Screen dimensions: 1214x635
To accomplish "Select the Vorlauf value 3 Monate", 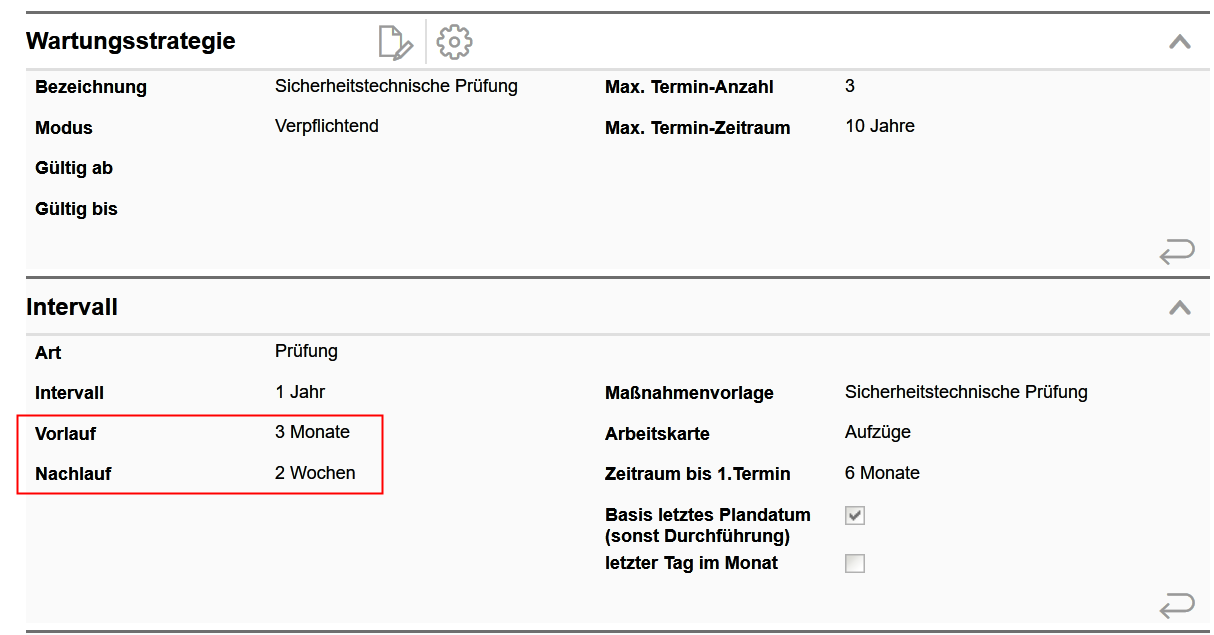I will click(312, 432).
